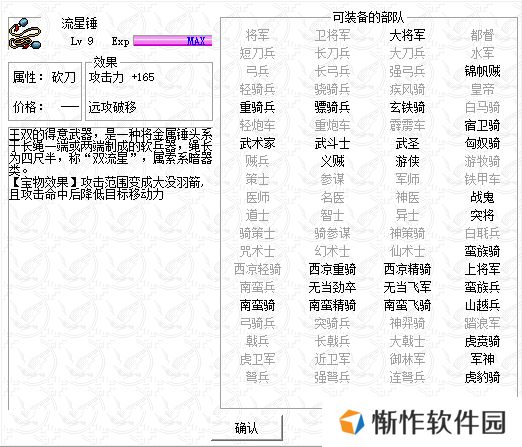Select the 战鬼 troop entry
522x447 pixels.
pos(482,197)
